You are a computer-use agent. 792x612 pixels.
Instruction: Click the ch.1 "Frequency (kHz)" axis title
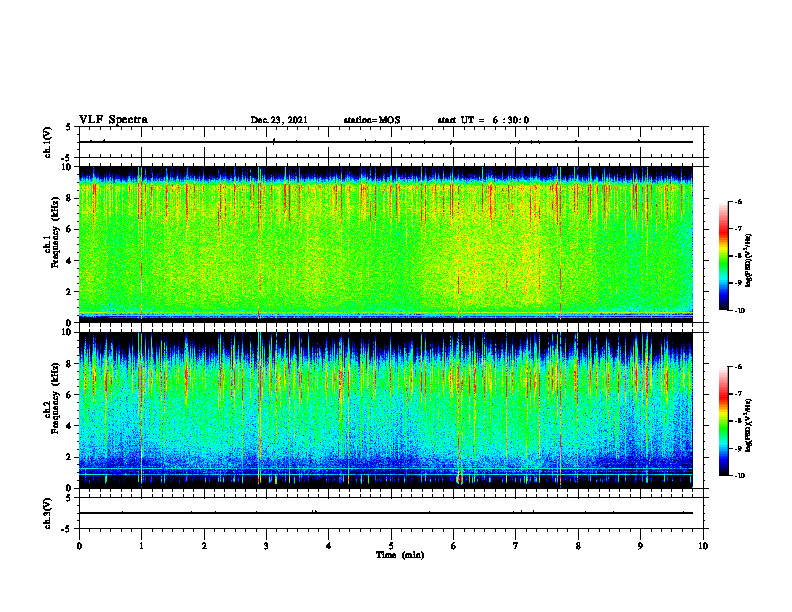(x=55, y=230)
